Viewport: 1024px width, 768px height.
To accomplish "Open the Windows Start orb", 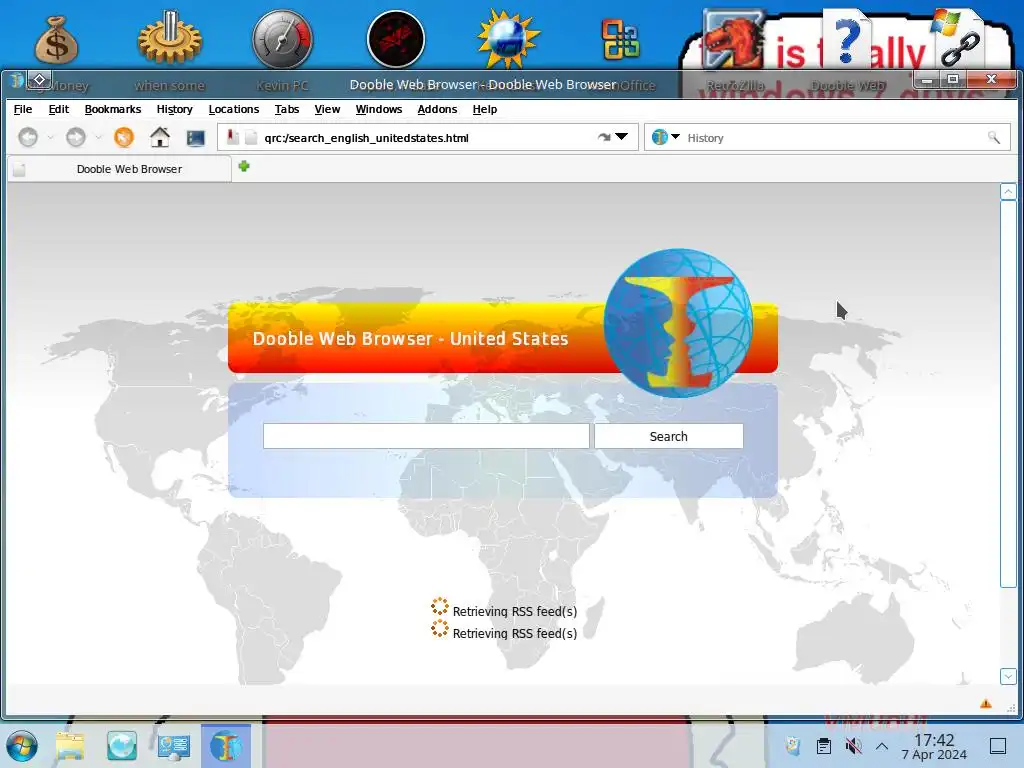I will [x=22, y=746].
